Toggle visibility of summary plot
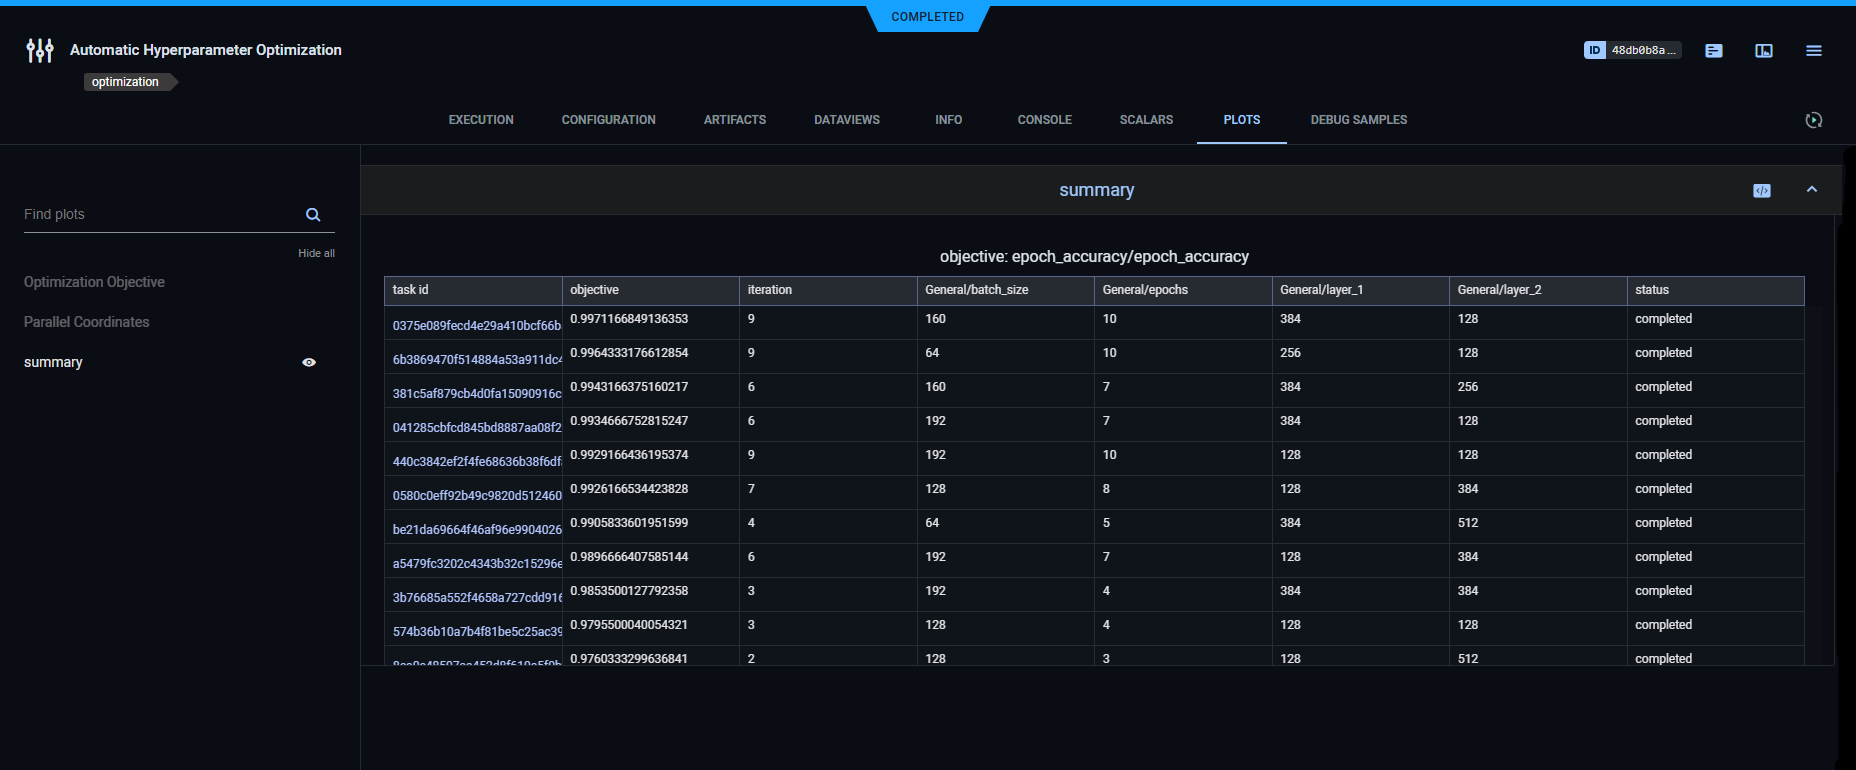Image resolution: width=1856 pixels, height=770 pixels. [x=309, y=363]
